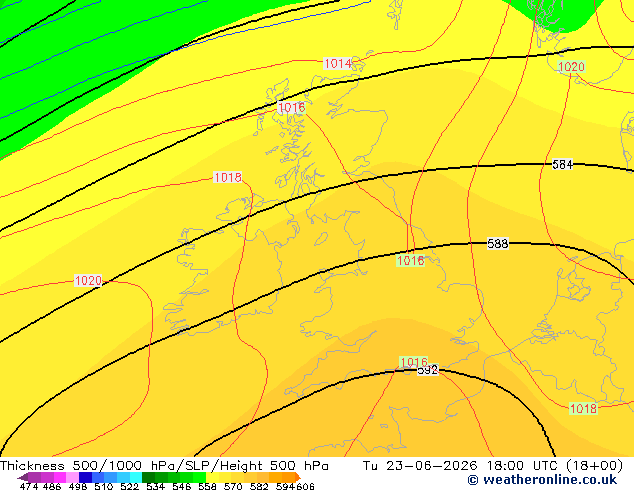Click the cyan legend swatch above 522

(136, 477)
